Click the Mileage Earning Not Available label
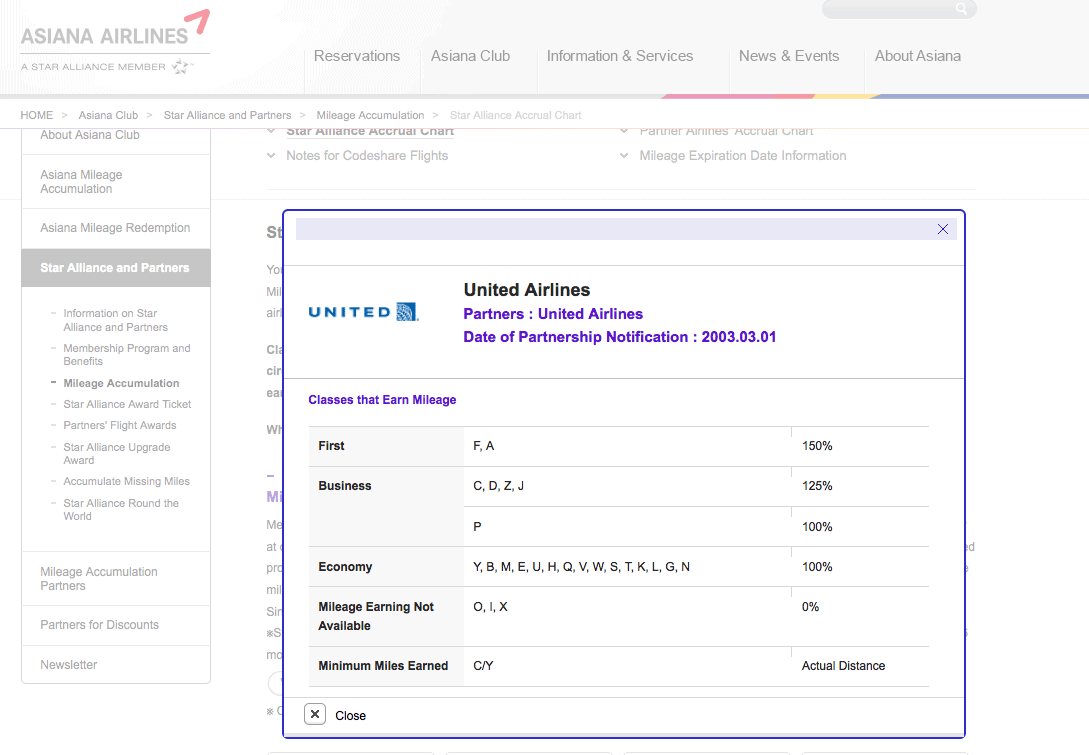1089x755 pixels. click(x=376, y=616)
